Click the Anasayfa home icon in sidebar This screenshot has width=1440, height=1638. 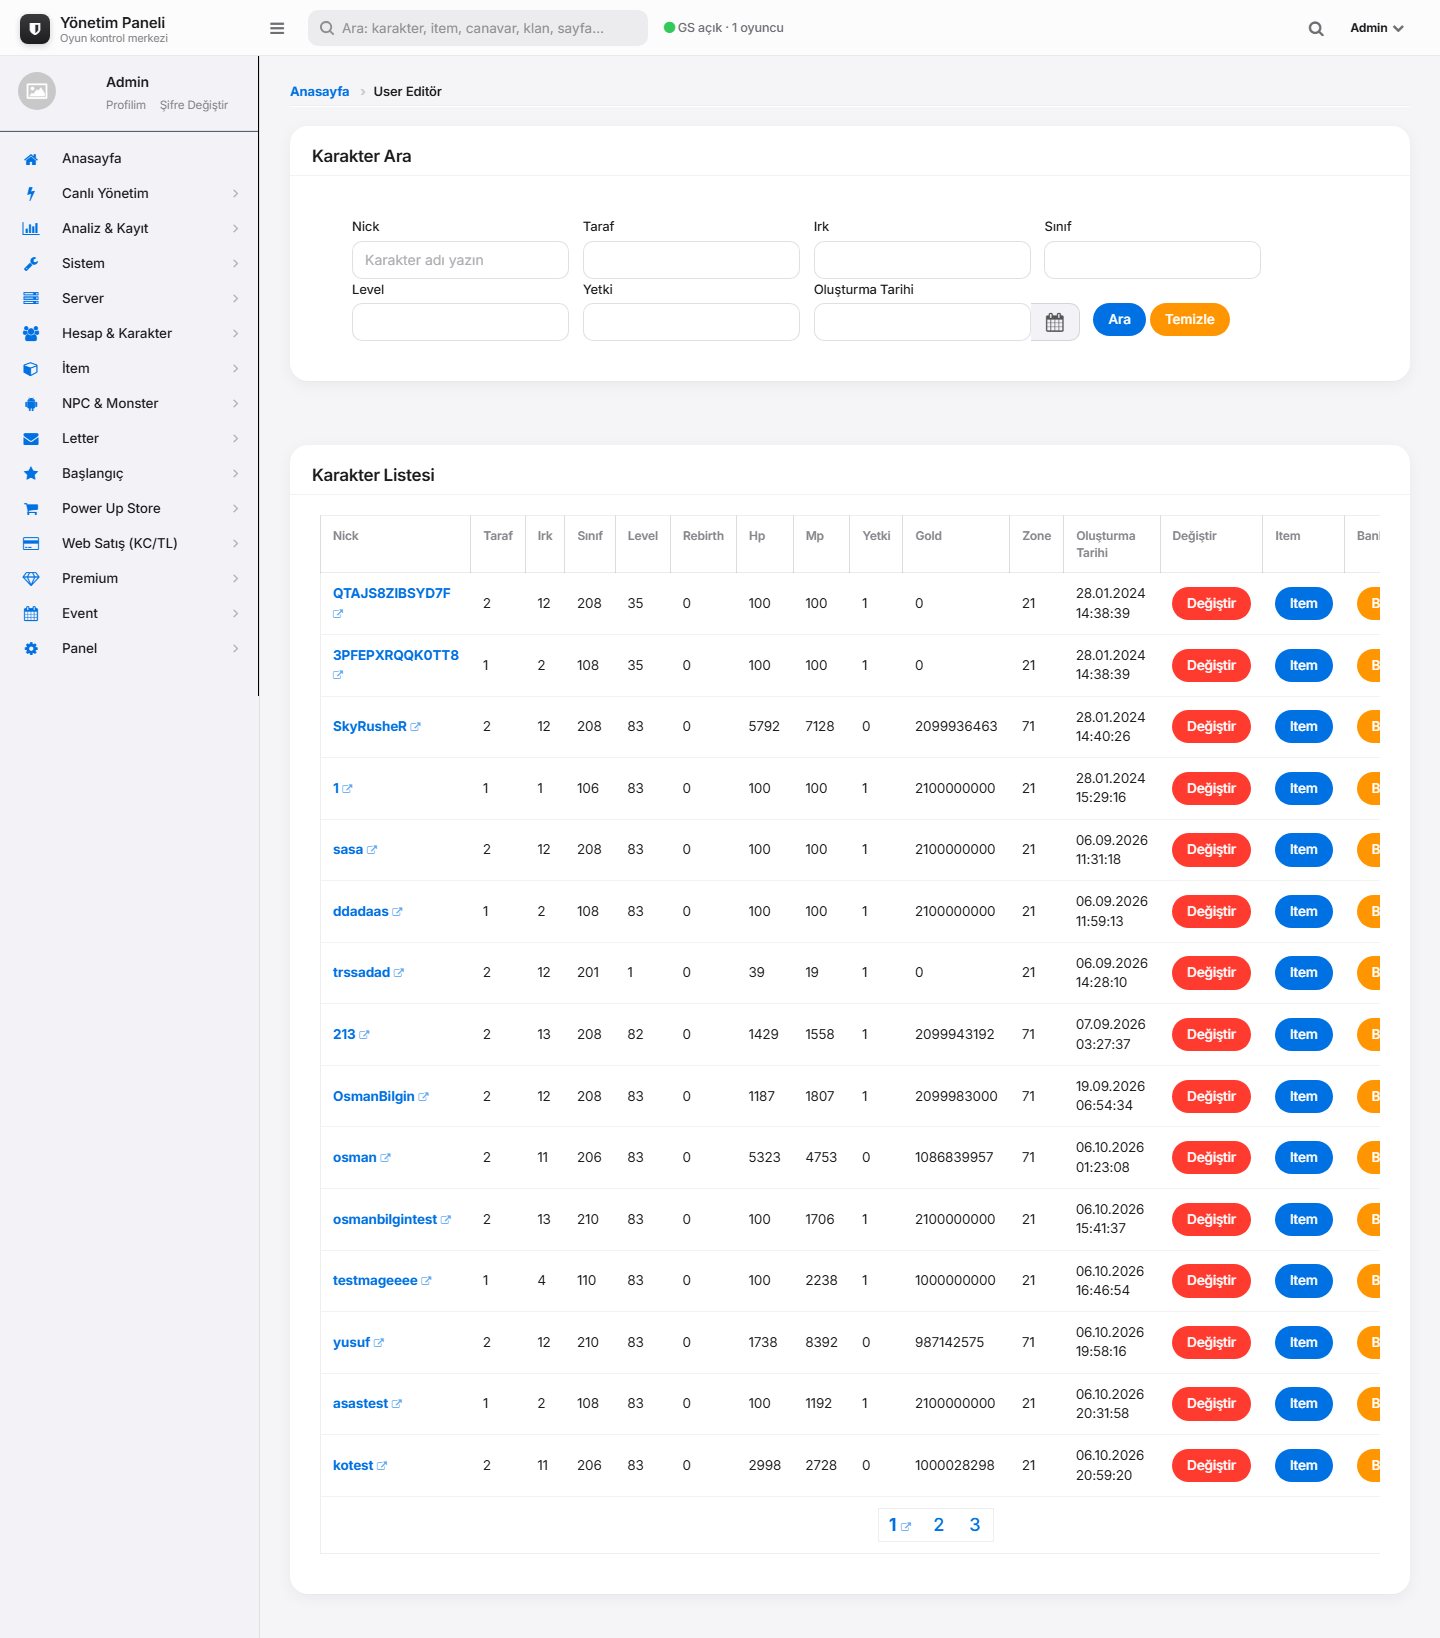[x=31, y=159]
